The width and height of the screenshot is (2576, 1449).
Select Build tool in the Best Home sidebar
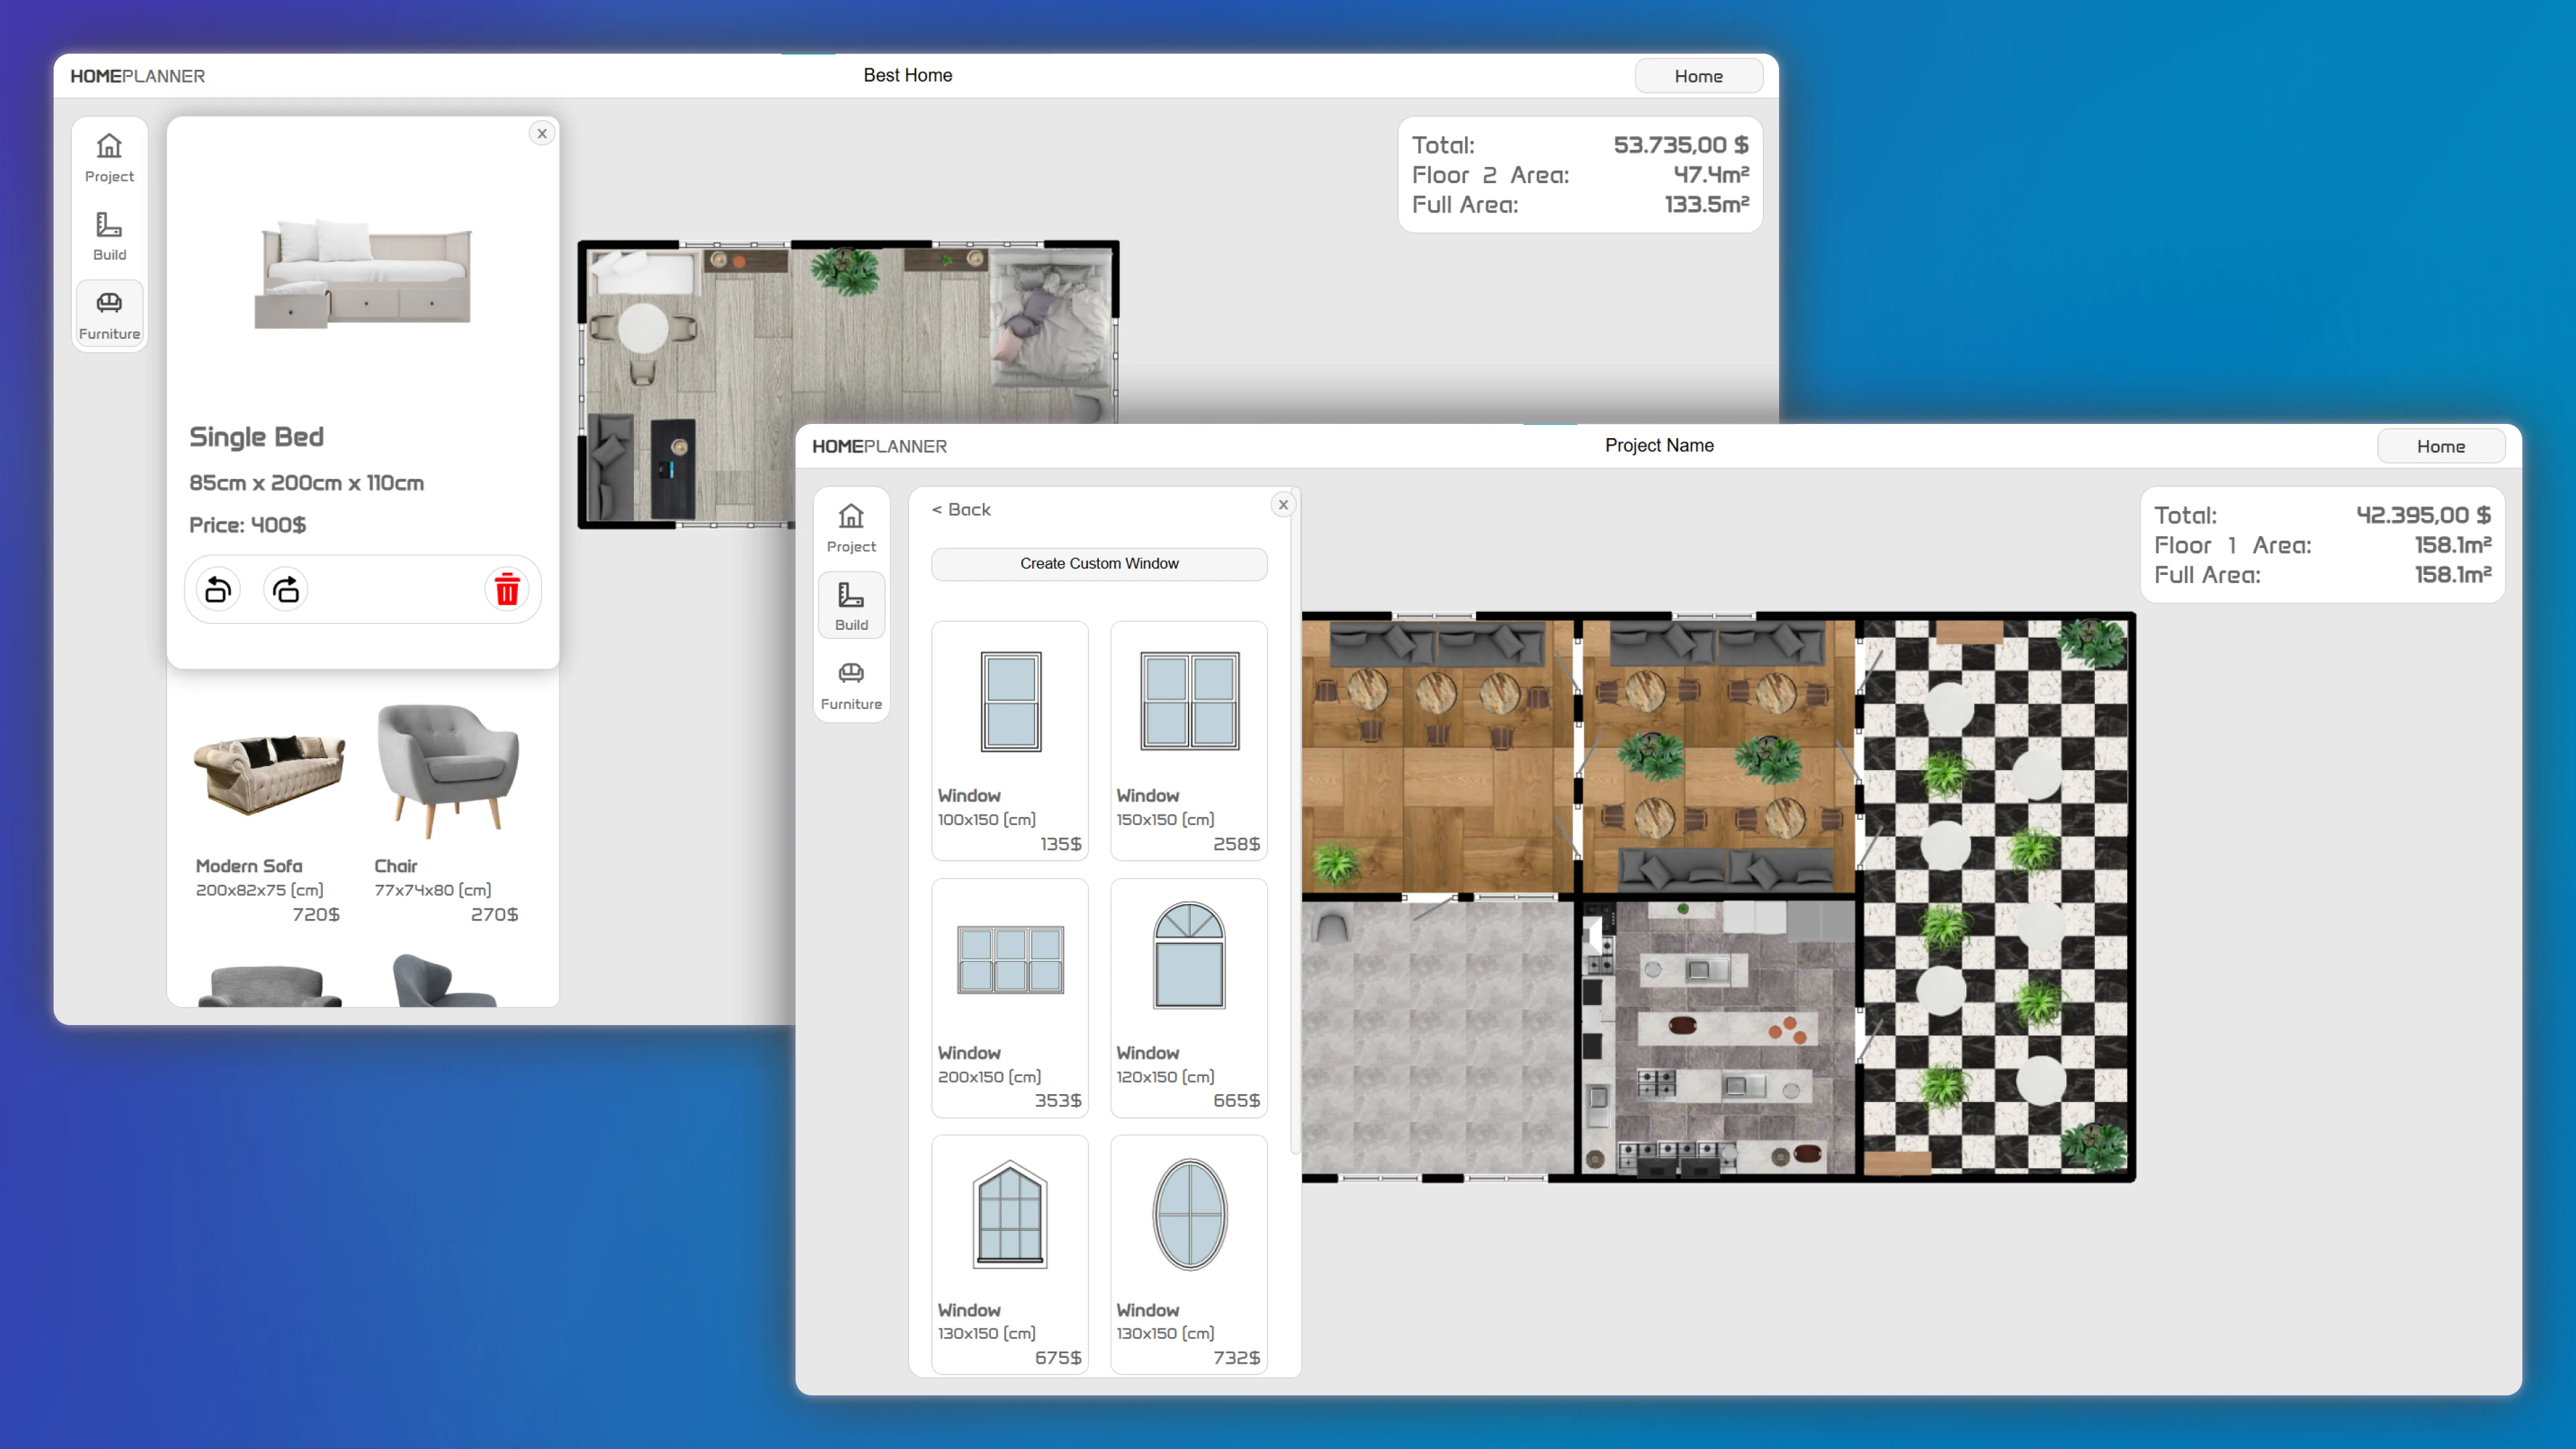click(x=109, y=236)
